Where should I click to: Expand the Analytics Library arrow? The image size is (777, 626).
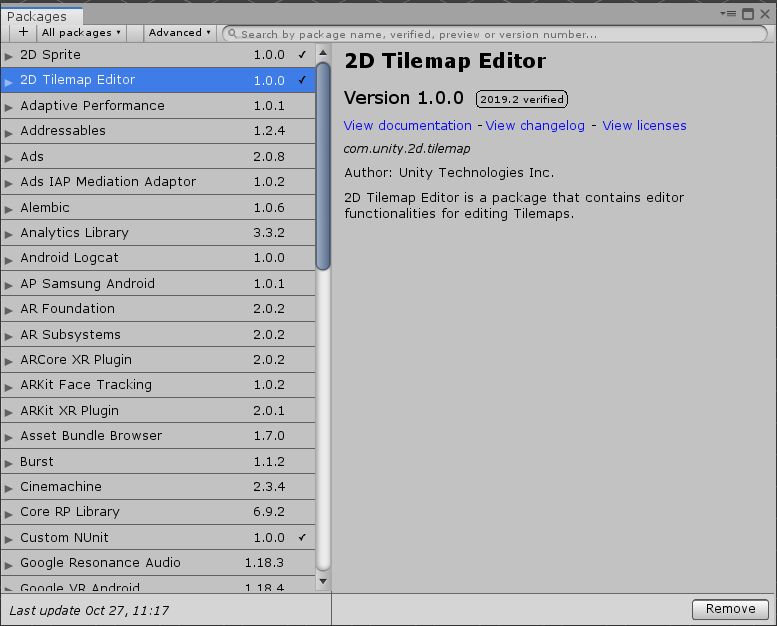pos(8,234)
